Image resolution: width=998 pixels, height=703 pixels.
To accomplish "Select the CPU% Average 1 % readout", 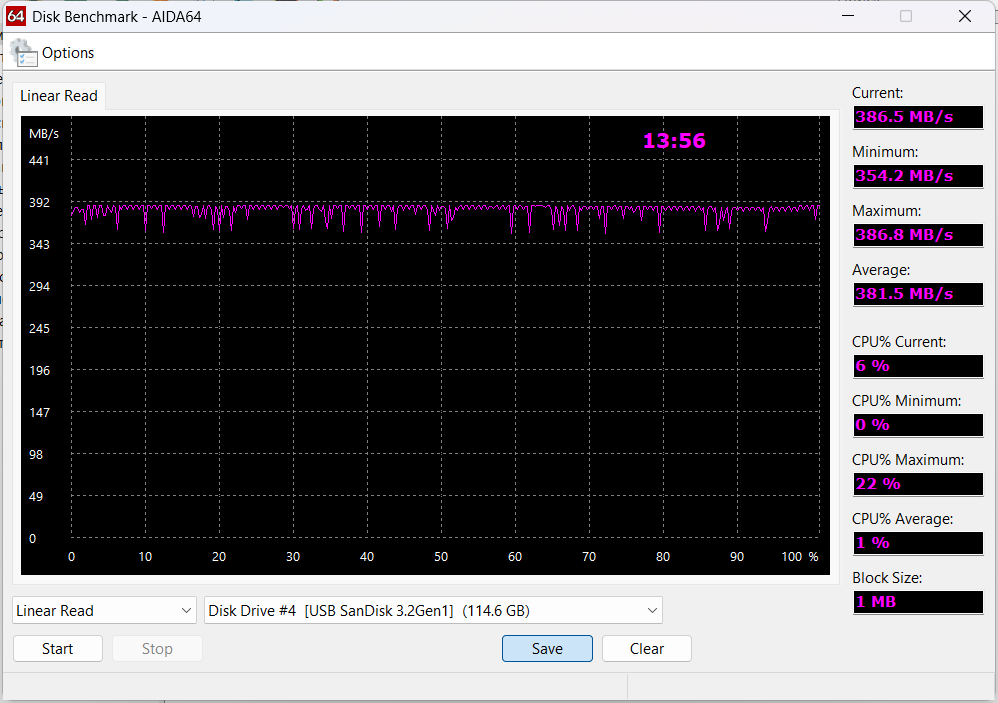I will click(x=917, y=543).
